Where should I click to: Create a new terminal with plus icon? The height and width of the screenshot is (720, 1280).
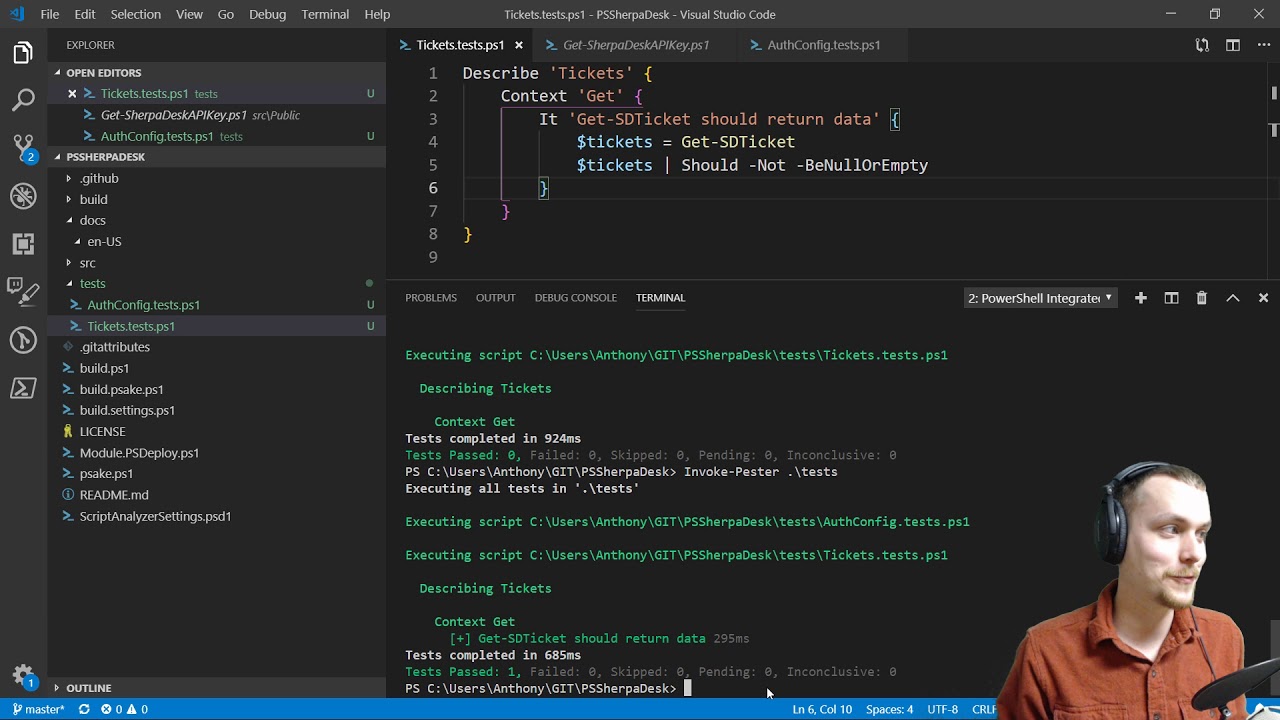tap(1140, 298)
